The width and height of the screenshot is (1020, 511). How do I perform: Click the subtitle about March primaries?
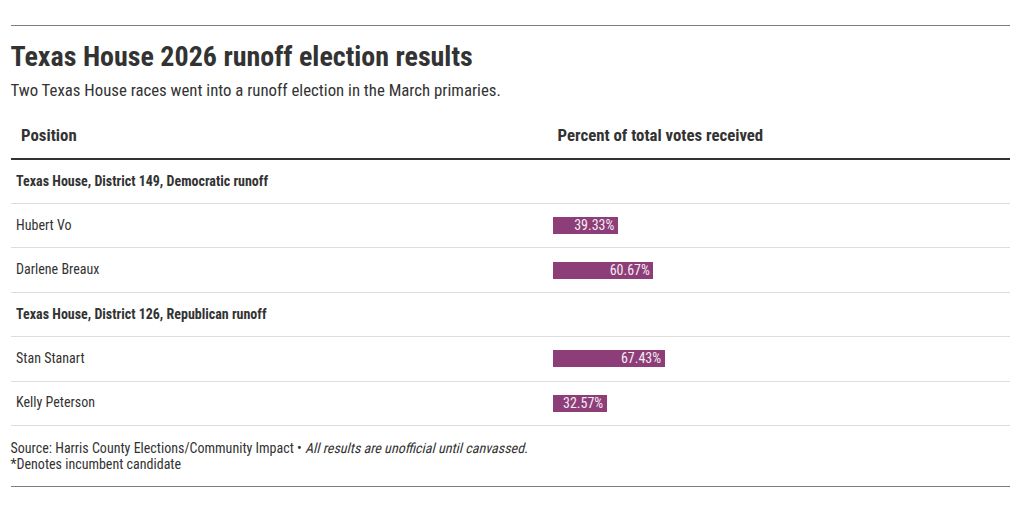(x=256, y=90)
